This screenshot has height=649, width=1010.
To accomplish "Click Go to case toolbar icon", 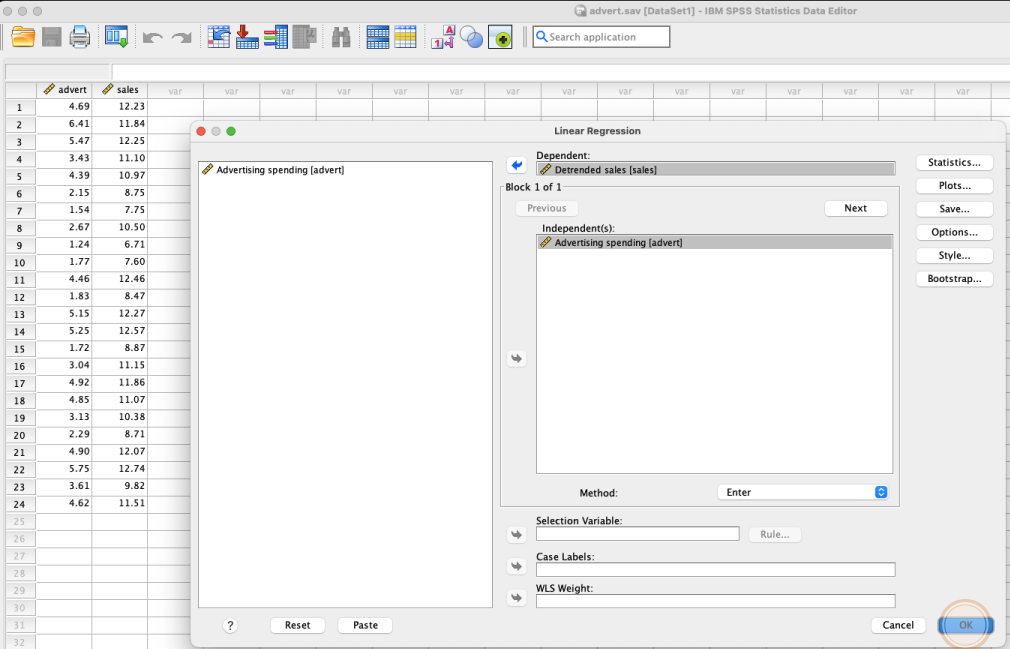I will click(x=219, y=37).
